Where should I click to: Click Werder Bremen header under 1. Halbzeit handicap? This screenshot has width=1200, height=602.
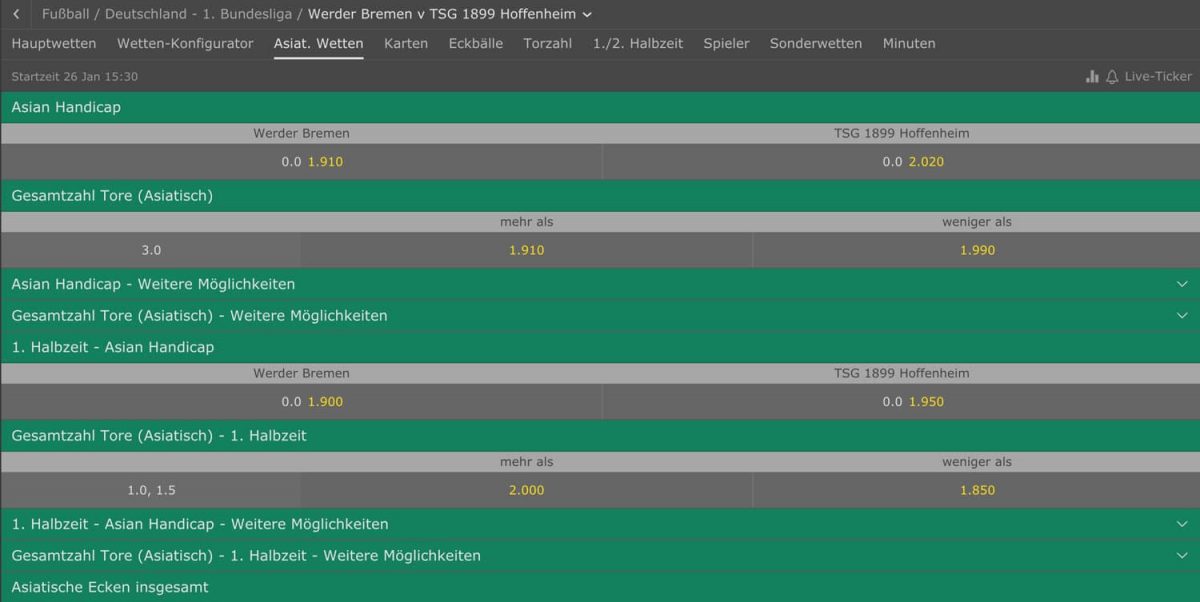[301, 373]
